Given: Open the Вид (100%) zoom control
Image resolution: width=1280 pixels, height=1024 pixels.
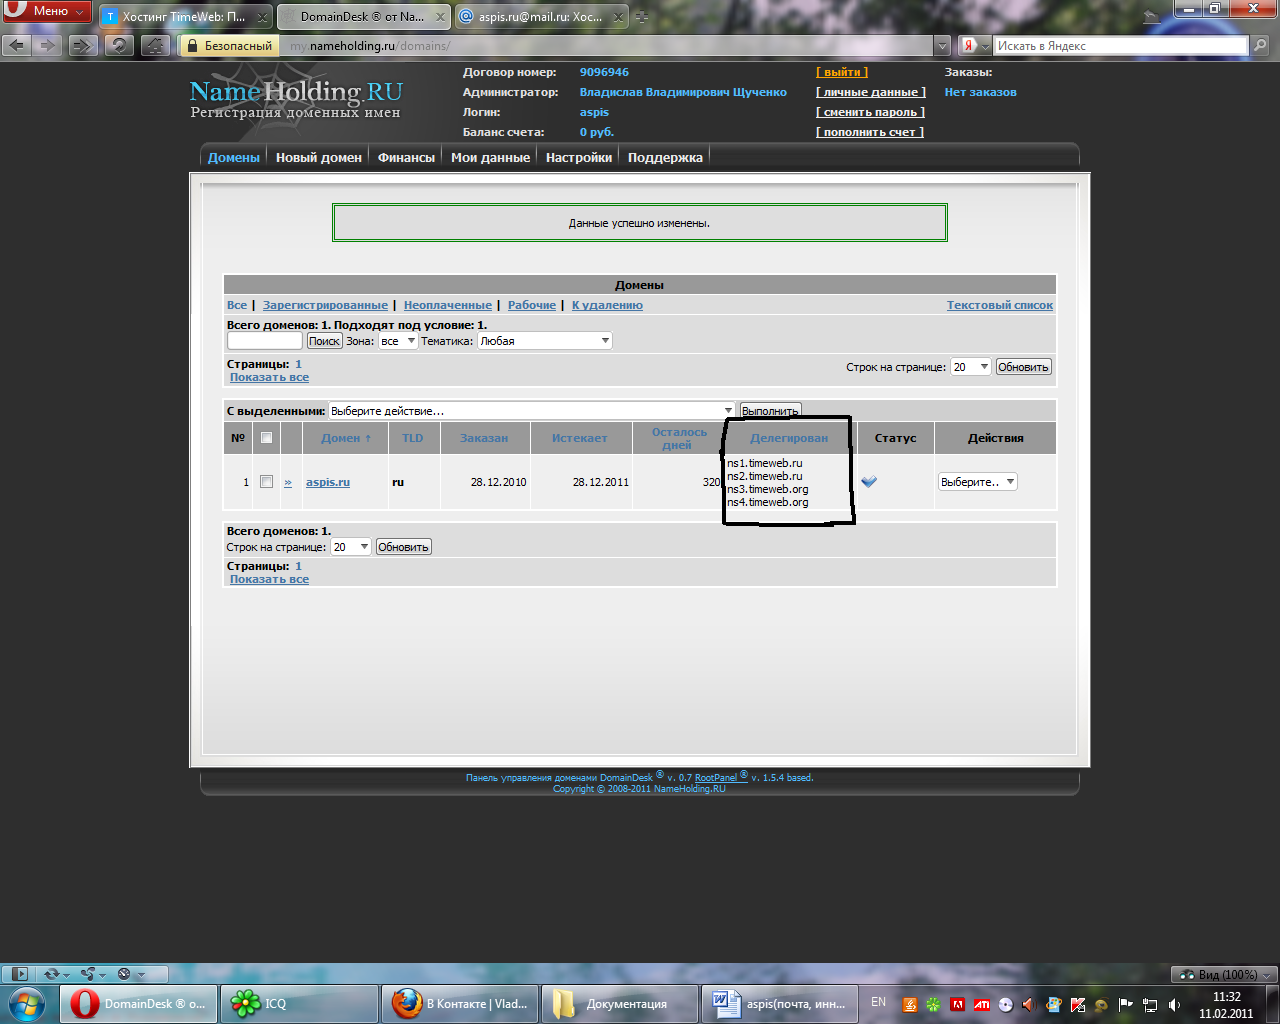Looking at the screenshot, I should 1224,974.
